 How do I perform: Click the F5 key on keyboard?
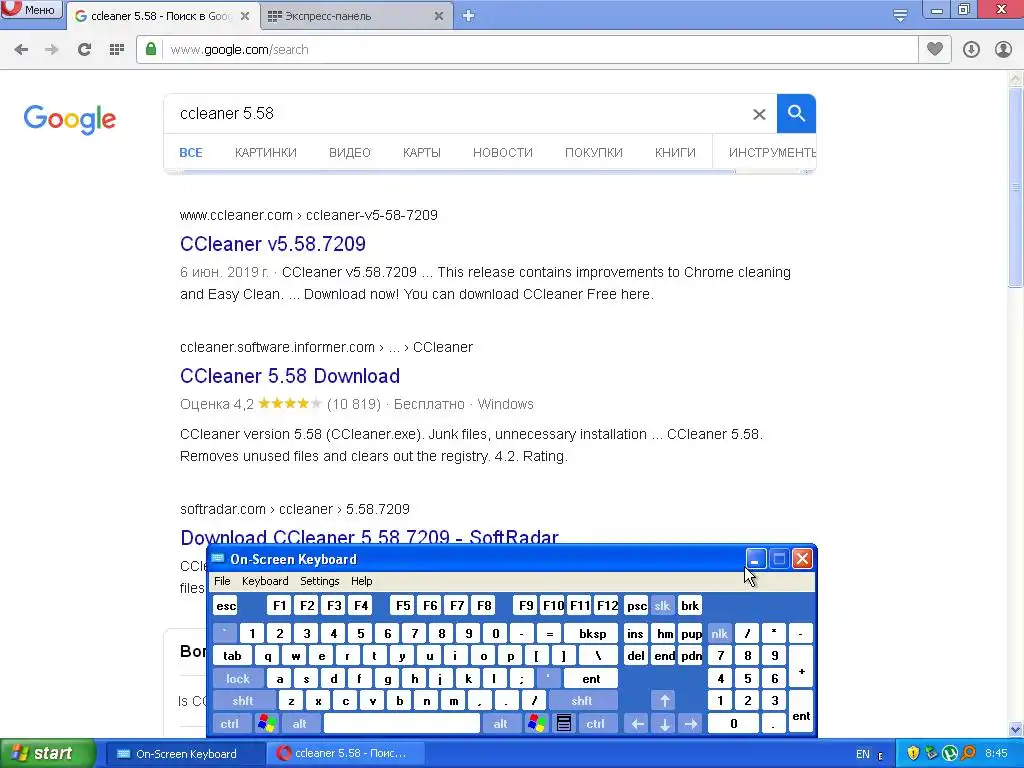coord(403,606)
